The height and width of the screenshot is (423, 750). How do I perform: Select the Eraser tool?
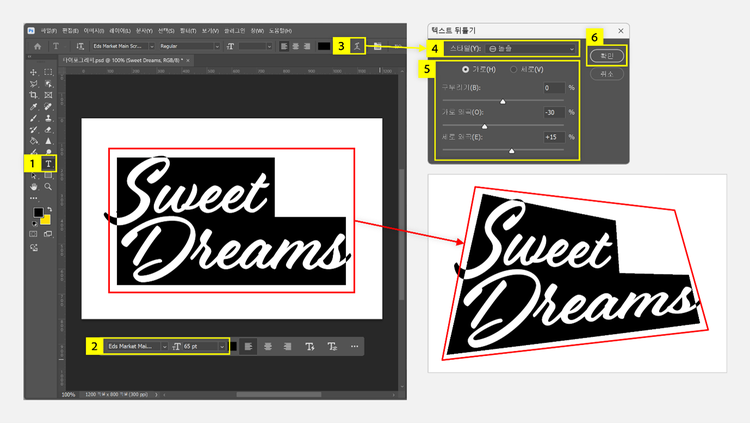48,130
